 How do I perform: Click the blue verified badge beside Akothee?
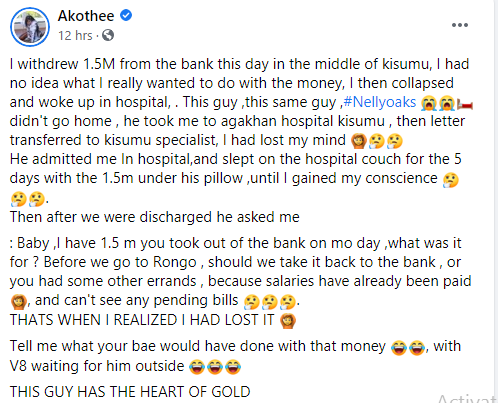coord(126,15)
